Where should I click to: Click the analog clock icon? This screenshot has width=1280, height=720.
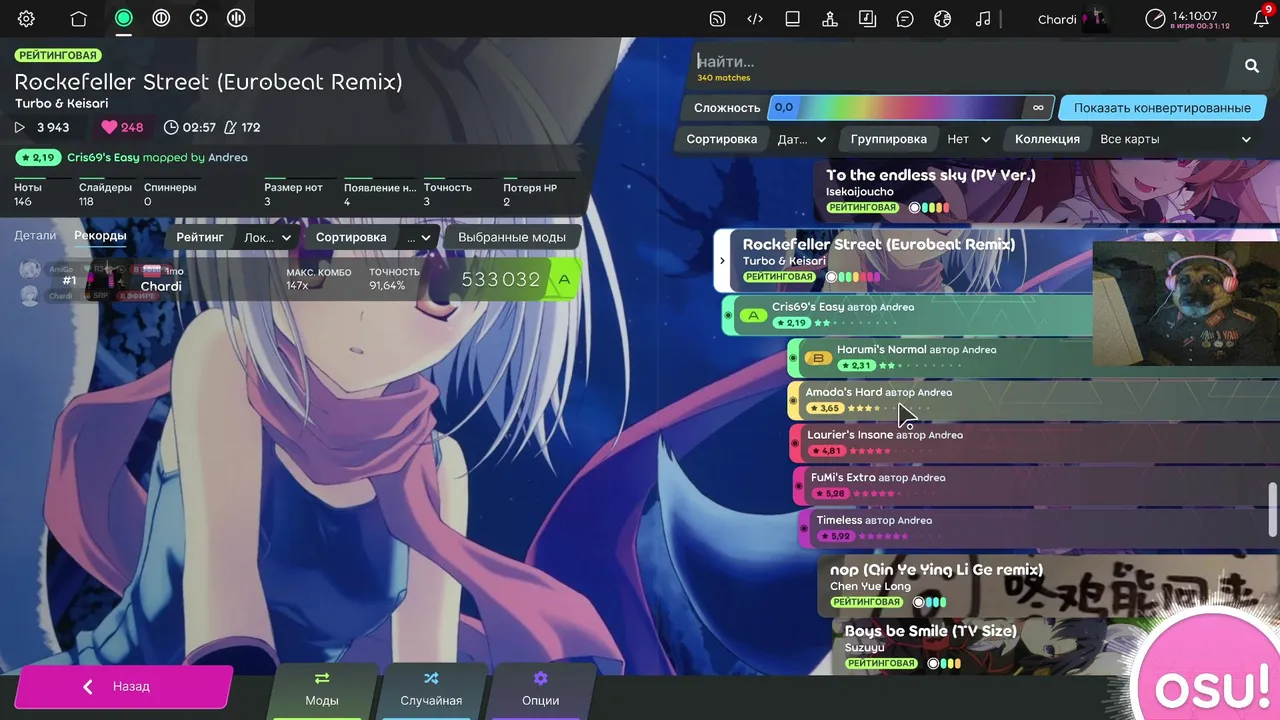coord(1155,18)
